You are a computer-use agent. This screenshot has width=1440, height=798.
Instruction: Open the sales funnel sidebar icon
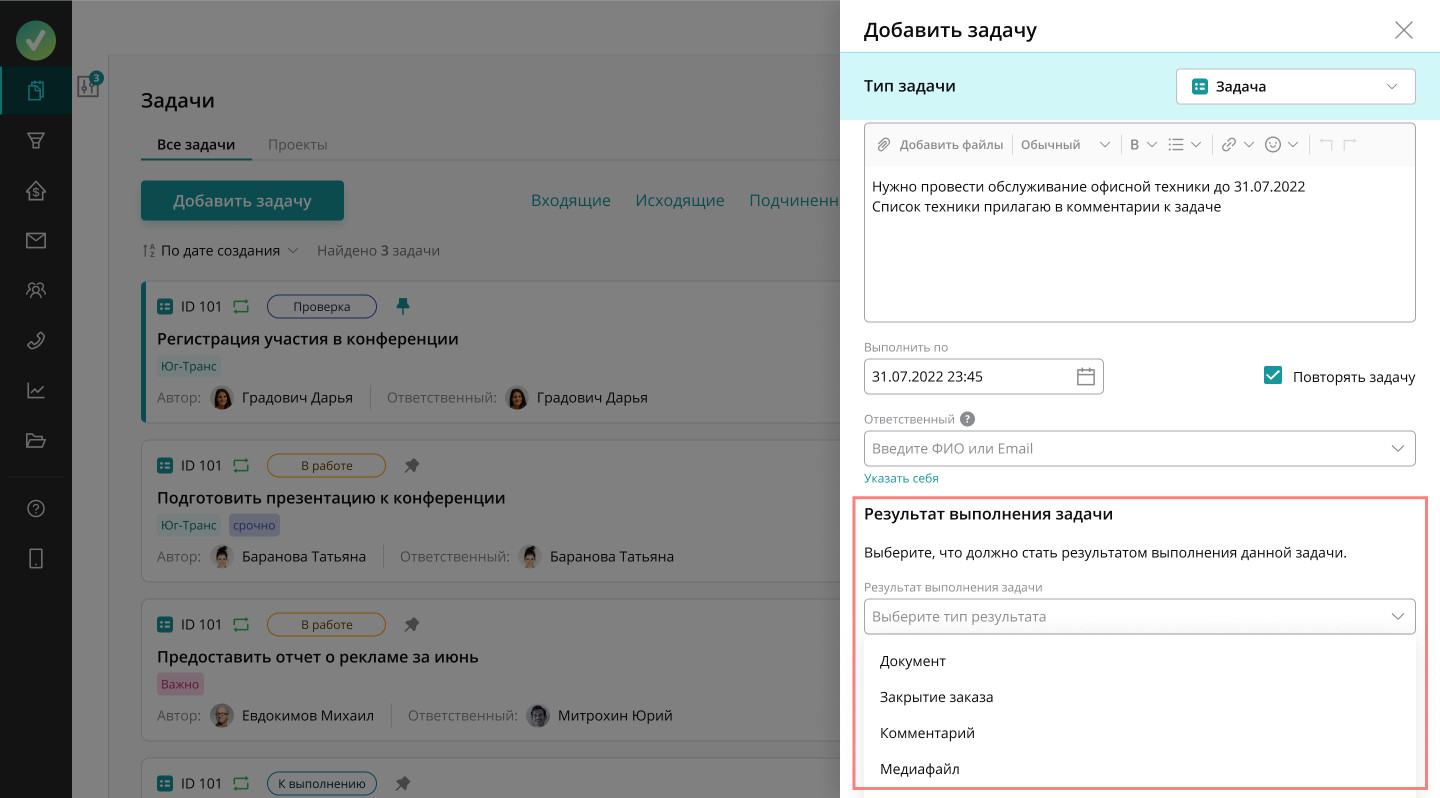36,141
